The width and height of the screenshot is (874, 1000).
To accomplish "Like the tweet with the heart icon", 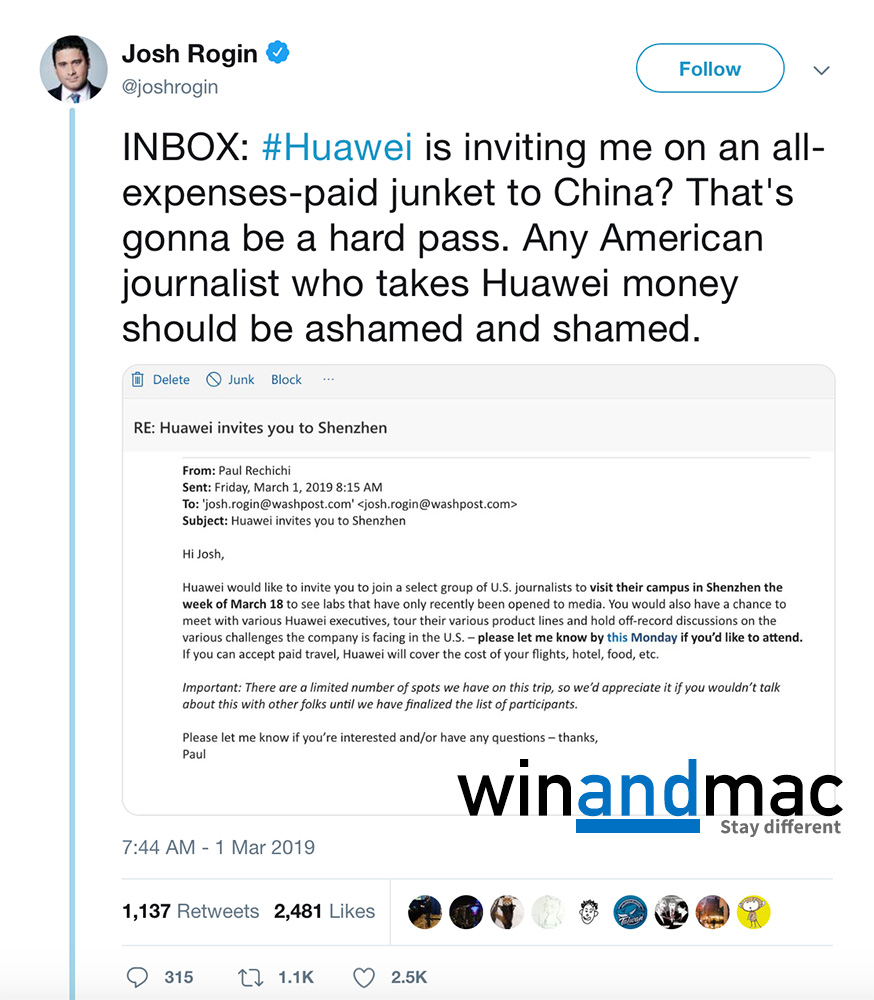I will tap(364, 978).
